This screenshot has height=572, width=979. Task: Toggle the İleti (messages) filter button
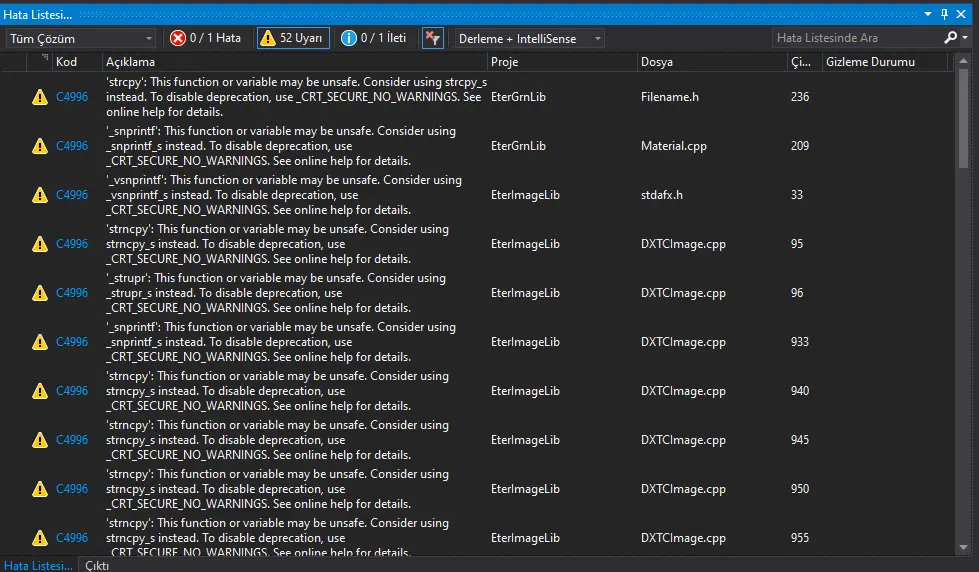pyautogui.click(x=373, y=38)
